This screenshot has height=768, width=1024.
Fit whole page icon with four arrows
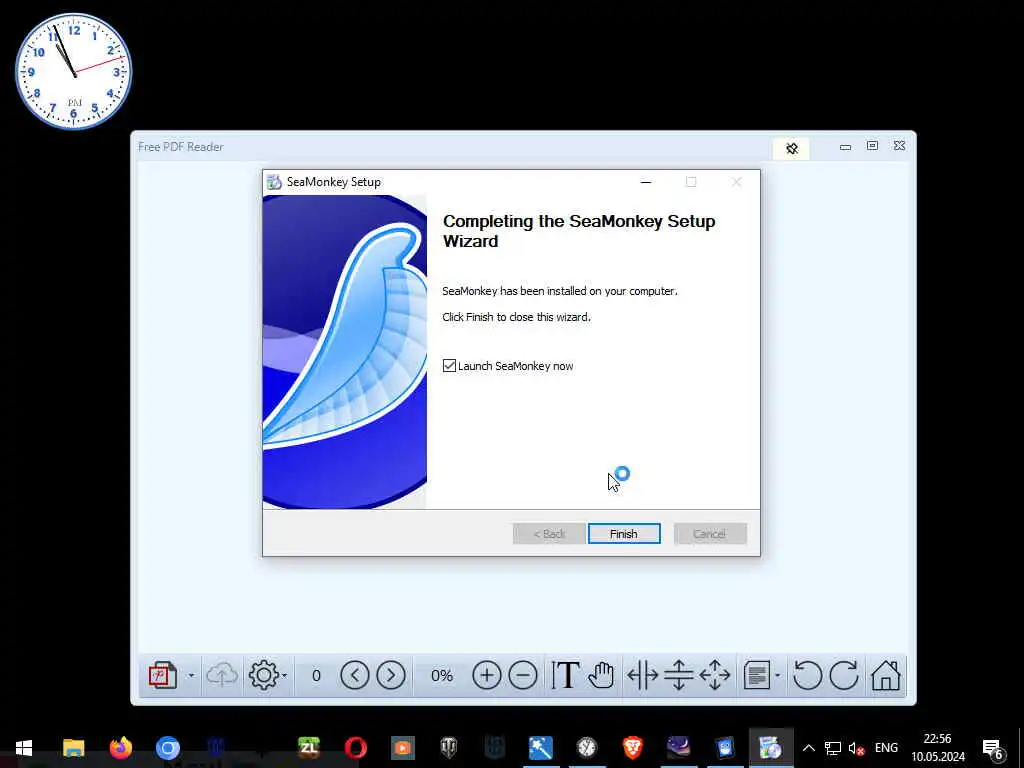pyautogui.click(x=715, y=675)
